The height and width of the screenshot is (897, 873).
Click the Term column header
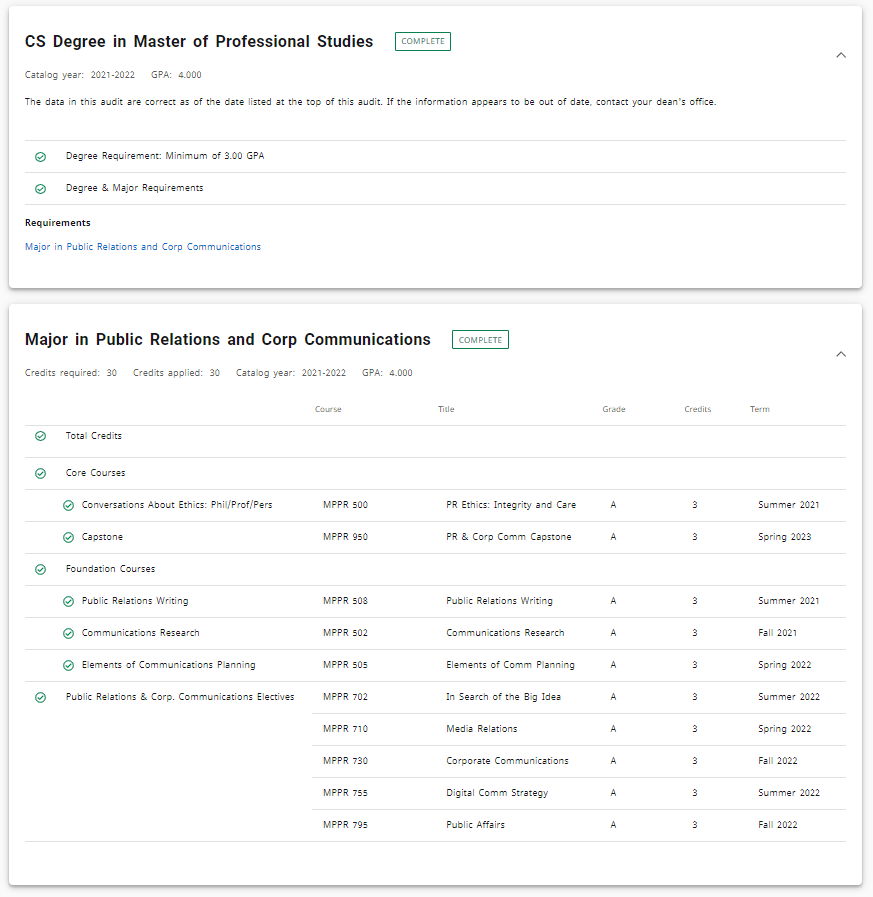coord(760,409)
